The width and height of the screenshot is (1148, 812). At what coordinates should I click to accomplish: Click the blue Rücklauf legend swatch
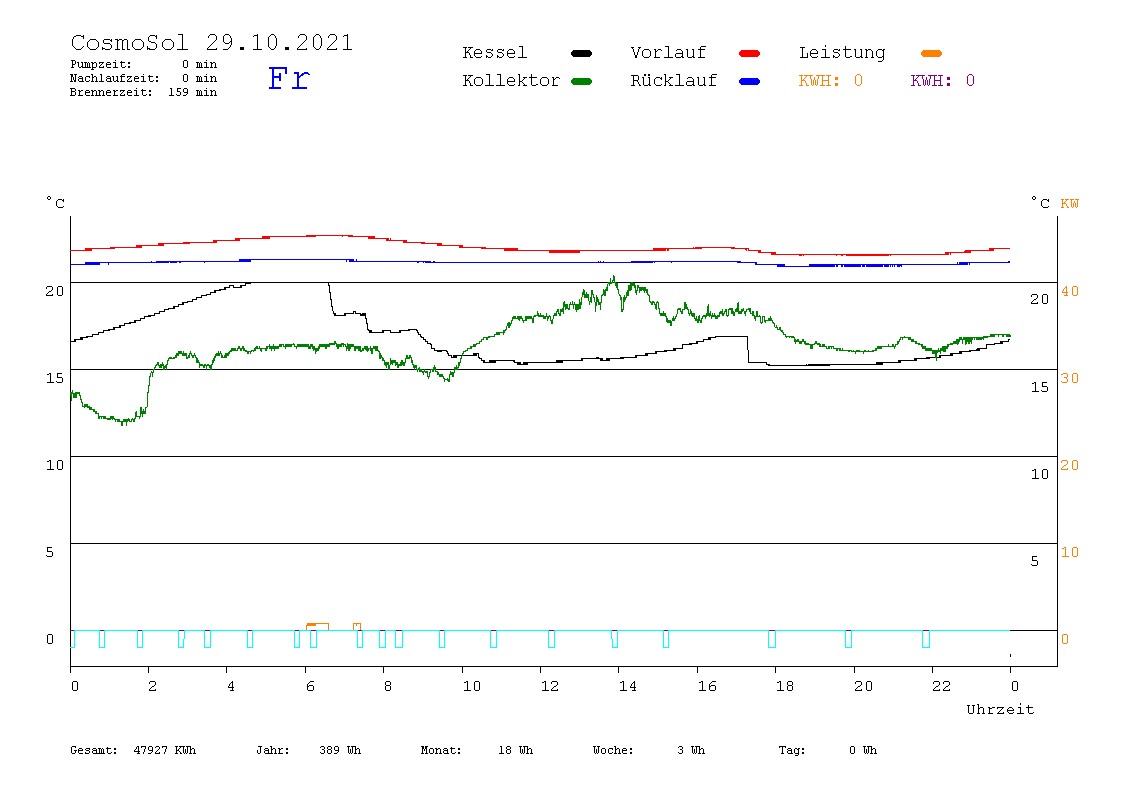750,81
